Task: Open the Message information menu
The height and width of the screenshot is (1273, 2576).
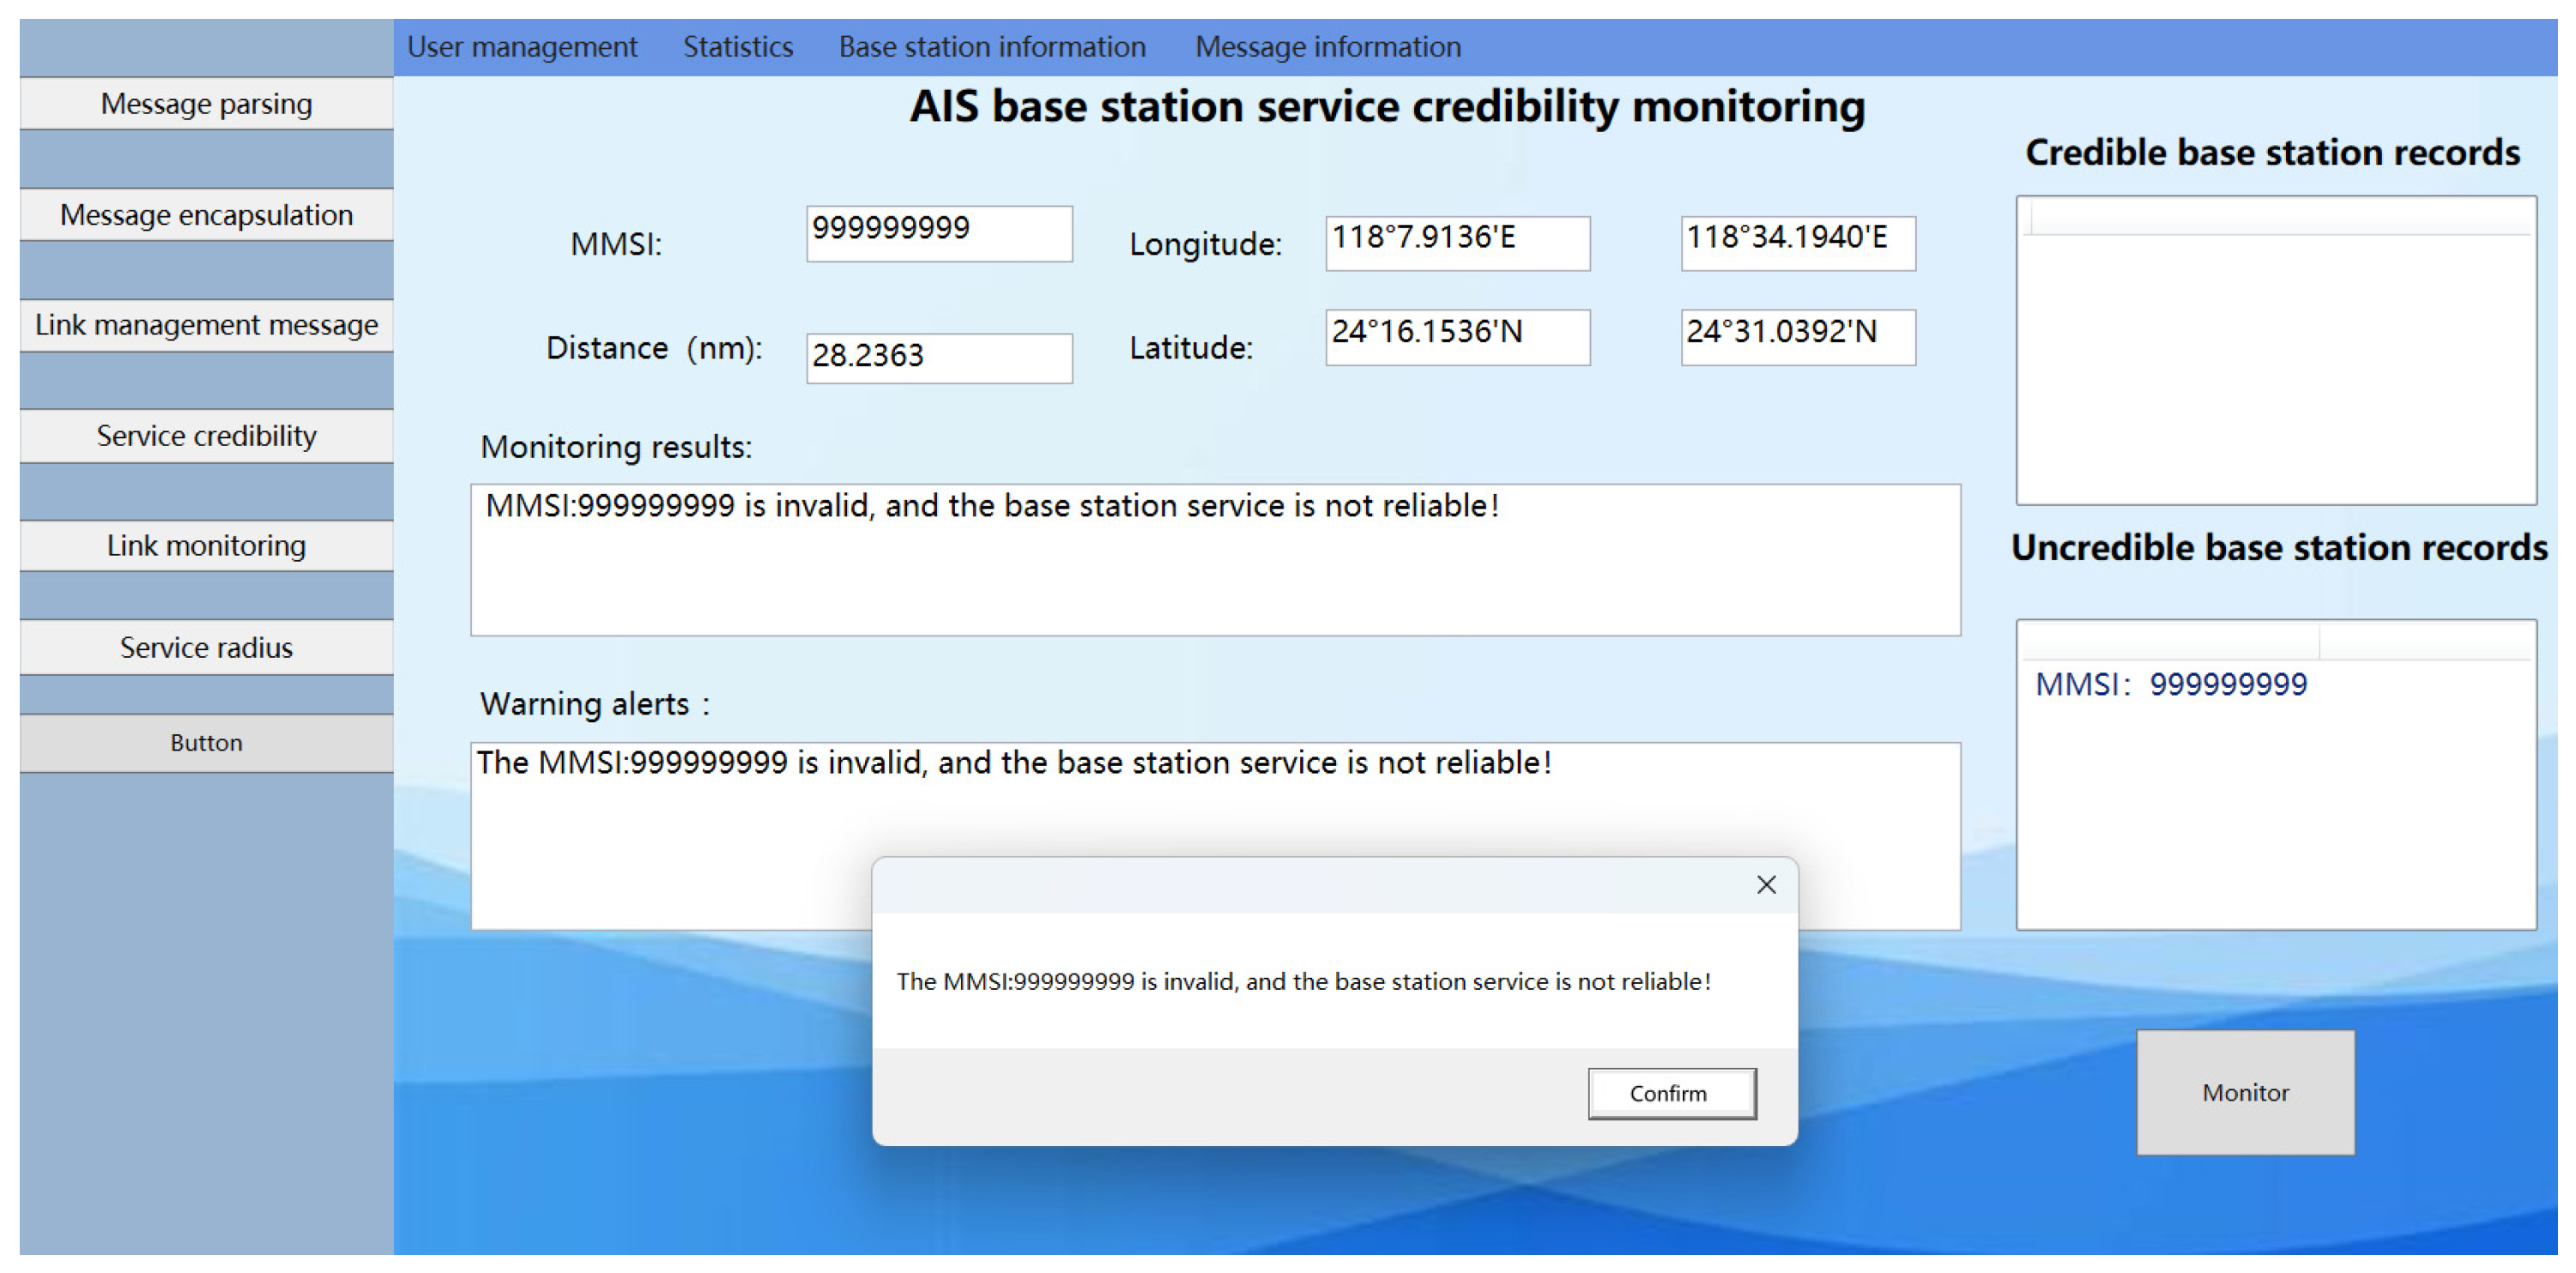Action: tap(1327, 47)
